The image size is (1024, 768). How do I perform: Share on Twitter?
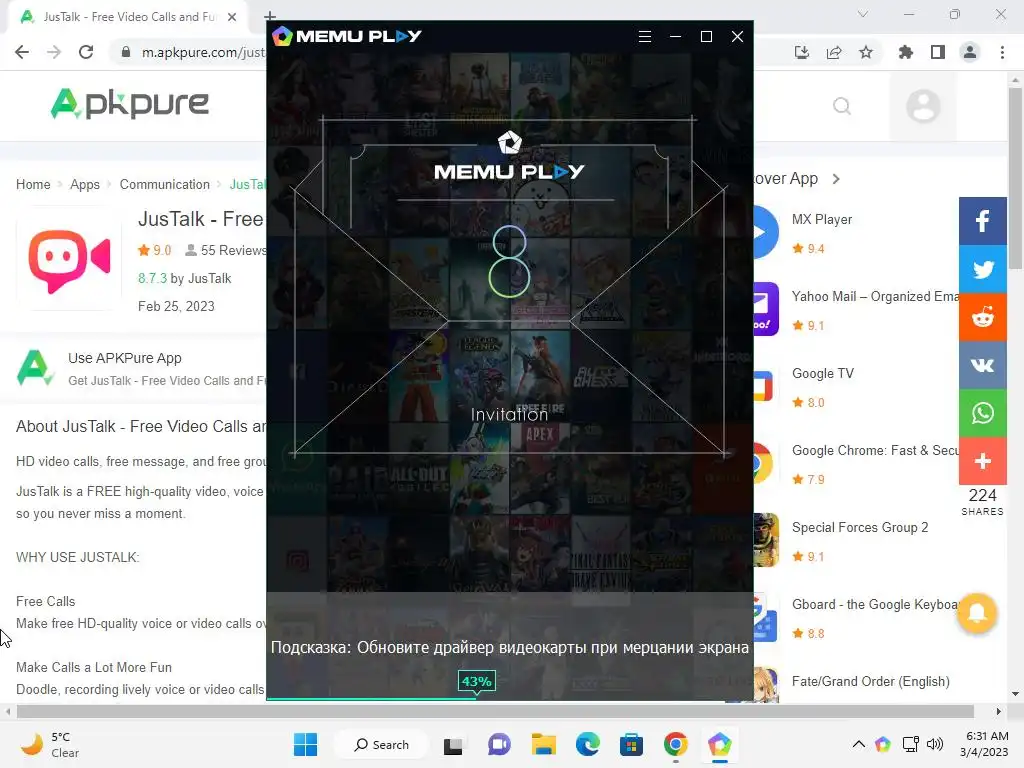pyautogui.click(x=982, y=269)
